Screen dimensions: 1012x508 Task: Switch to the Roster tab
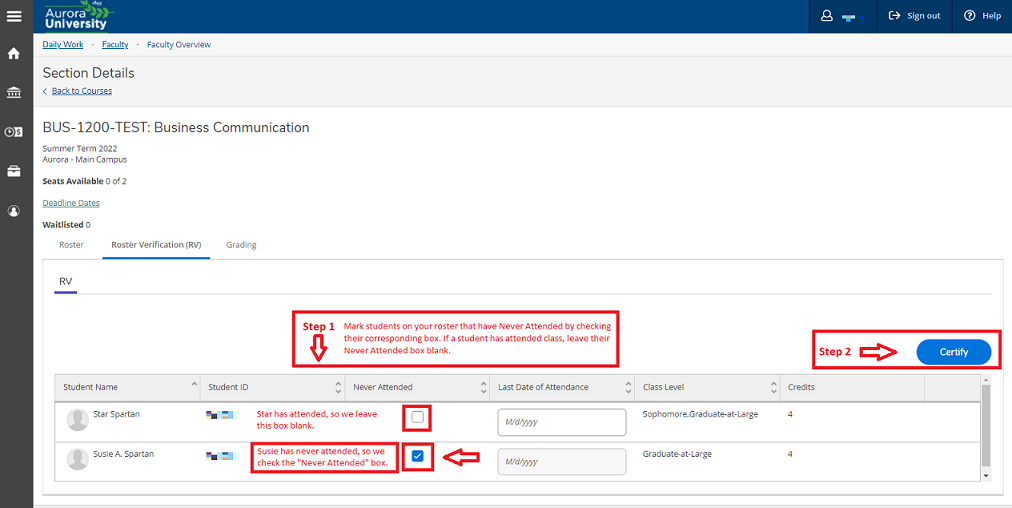[71, 245]
